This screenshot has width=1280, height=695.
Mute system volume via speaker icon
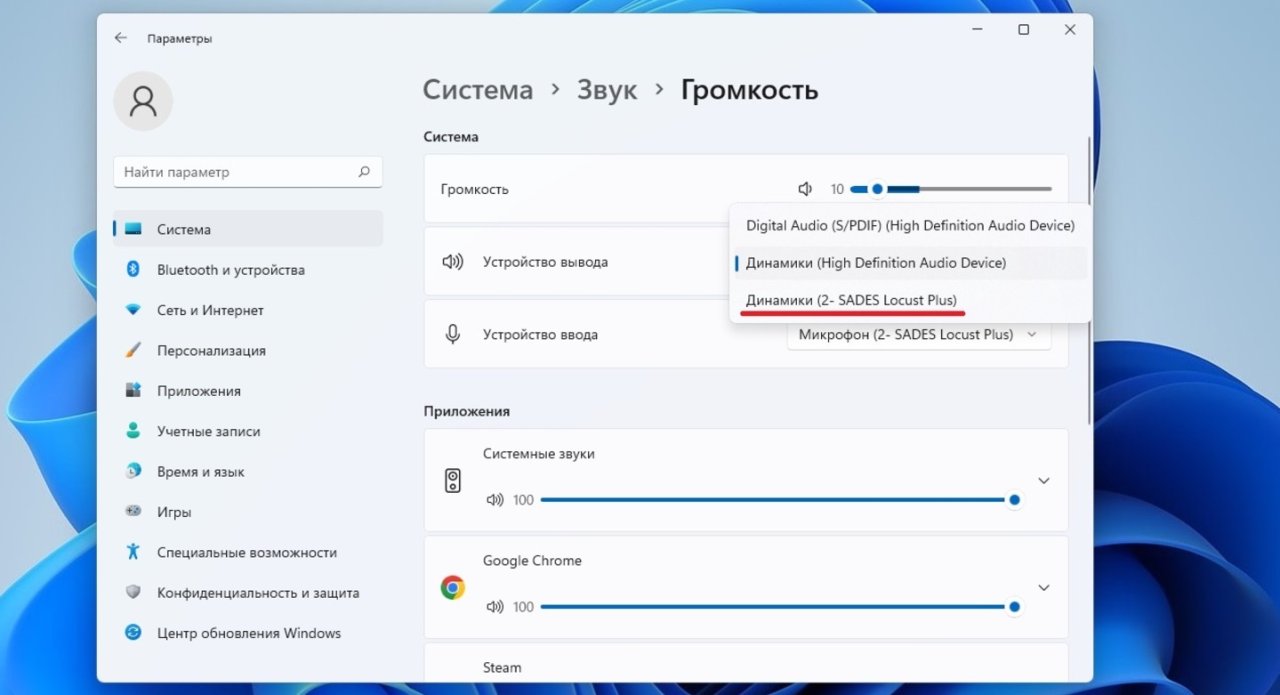(x=805, y=189)
